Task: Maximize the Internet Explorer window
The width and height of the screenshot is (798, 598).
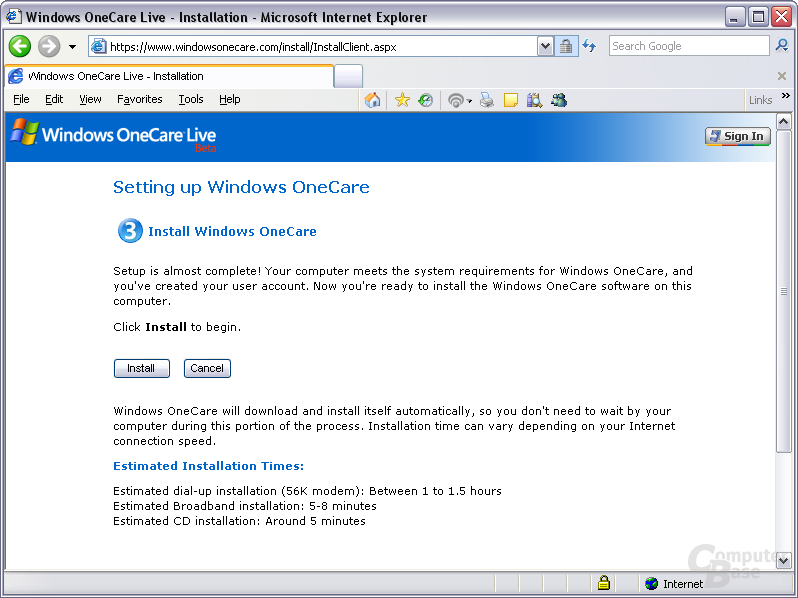Action: (758, 17)
